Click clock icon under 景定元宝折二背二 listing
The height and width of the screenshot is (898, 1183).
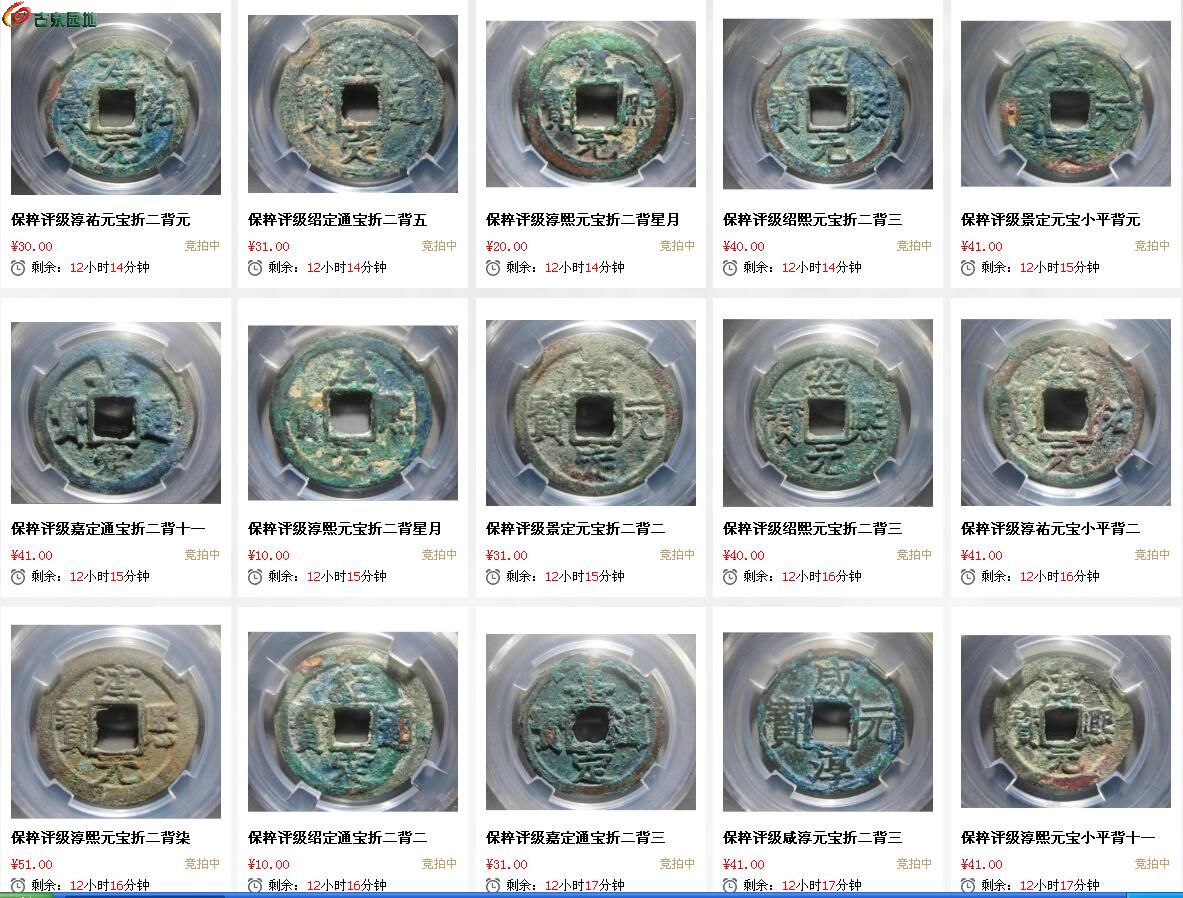493,577
